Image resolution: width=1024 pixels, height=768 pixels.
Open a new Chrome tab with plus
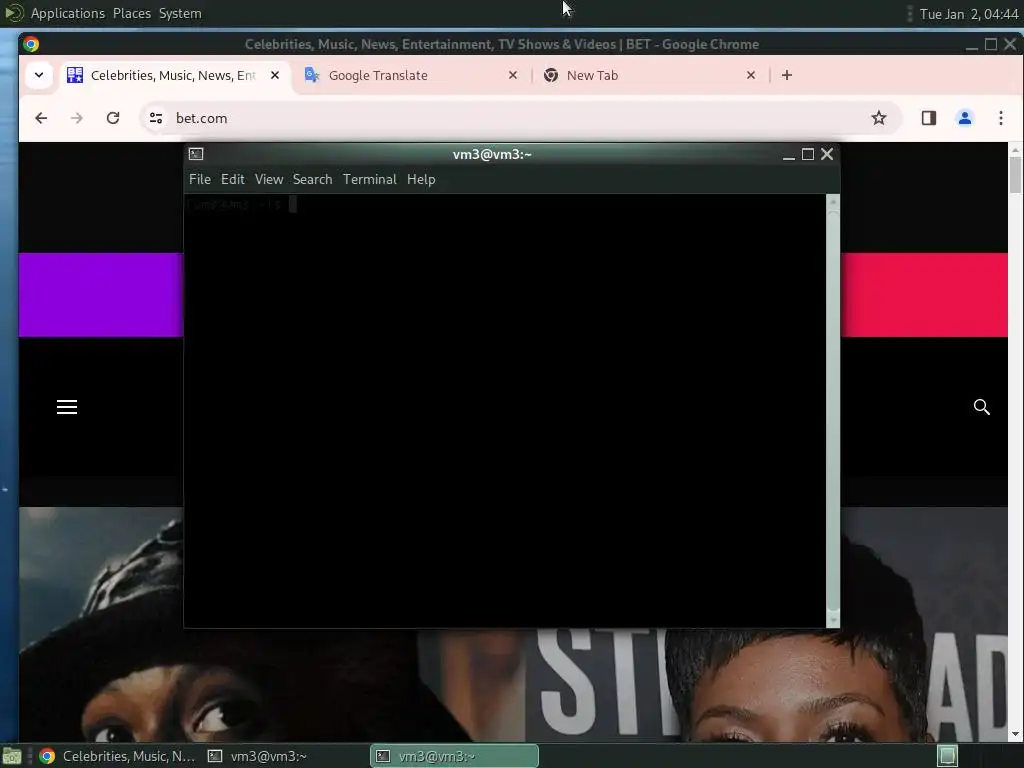coord(787,75)
